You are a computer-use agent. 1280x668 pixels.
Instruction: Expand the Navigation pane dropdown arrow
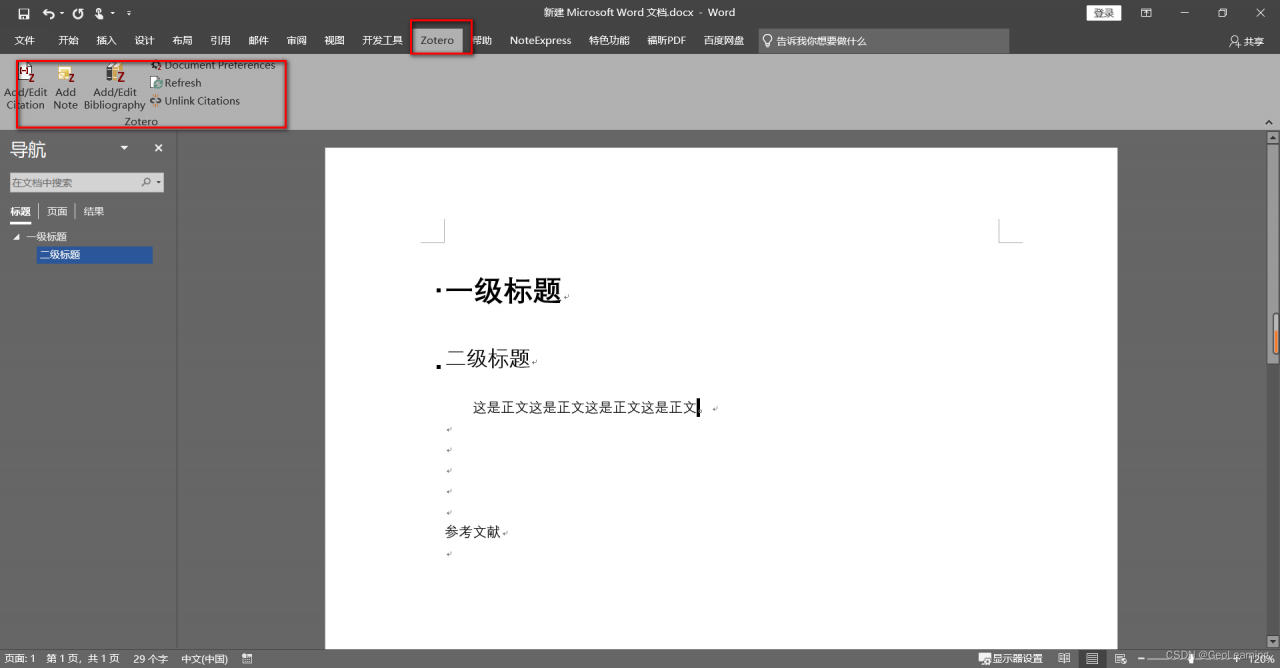click(123, 147)
